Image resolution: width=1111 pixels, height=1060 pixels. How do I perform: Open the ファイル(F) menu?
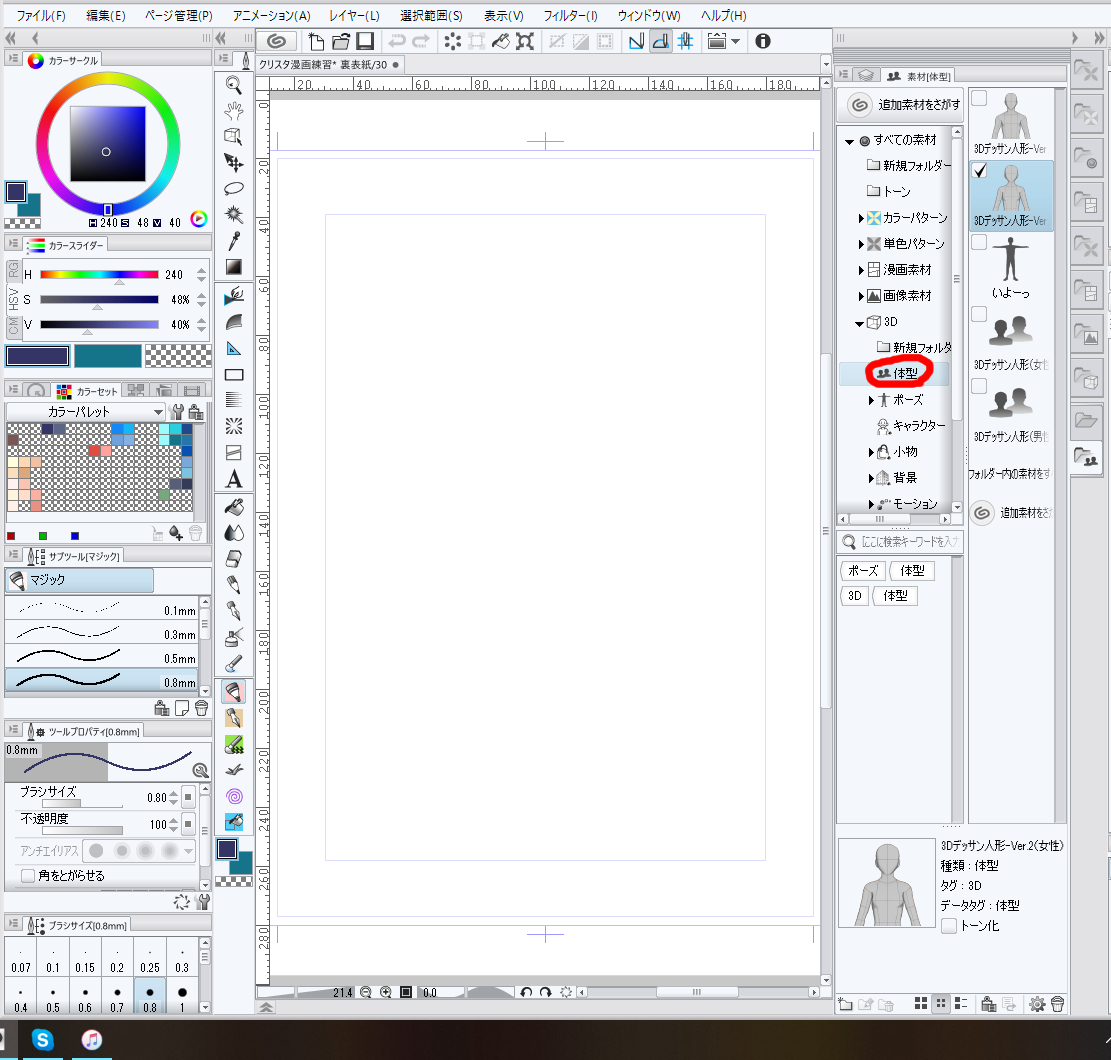(40, 15)
